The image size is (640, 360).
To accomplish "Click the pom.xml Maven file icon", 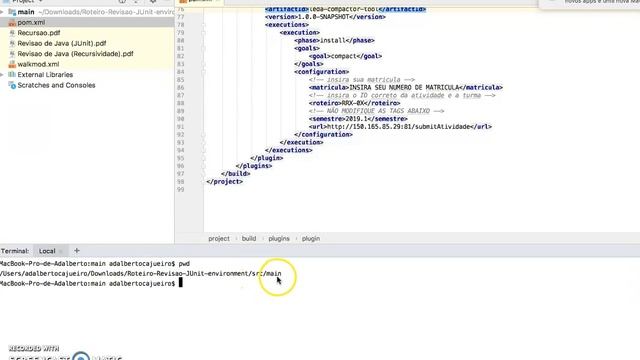I will (12, 23).
